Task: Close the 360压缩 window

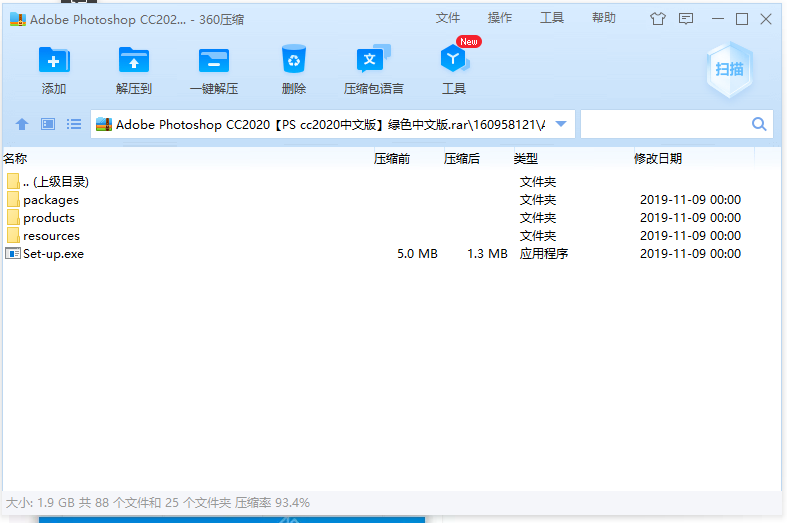Action: [766, 19]
